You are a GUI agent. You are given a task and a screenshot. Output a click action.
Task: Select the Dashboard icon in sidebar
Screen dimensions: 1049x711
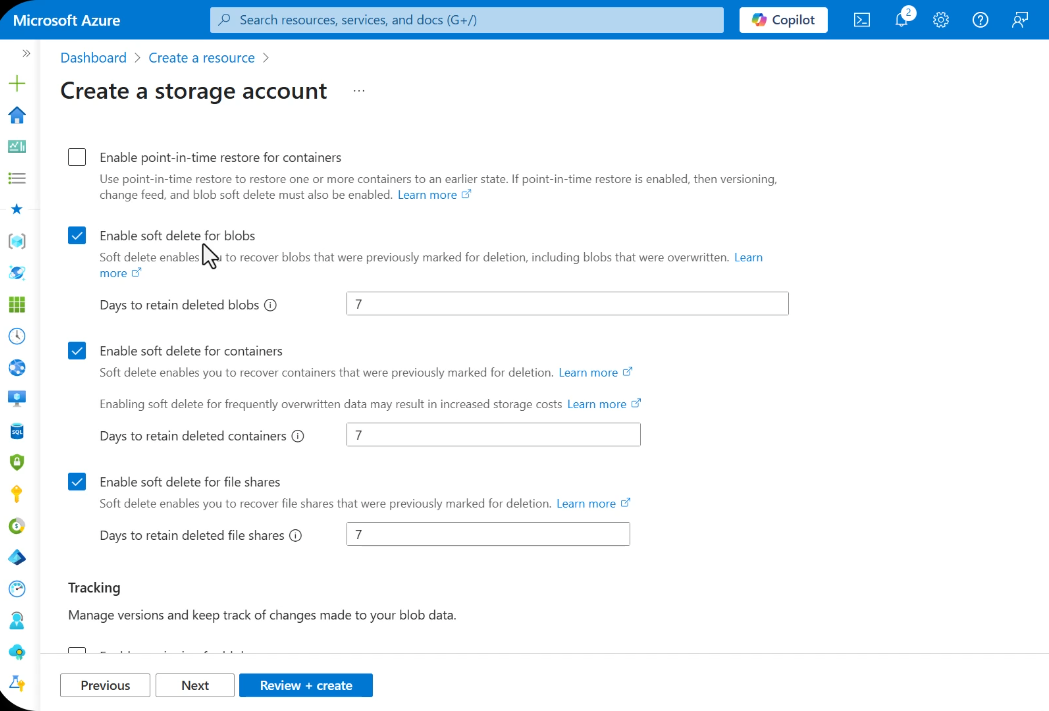16,146
